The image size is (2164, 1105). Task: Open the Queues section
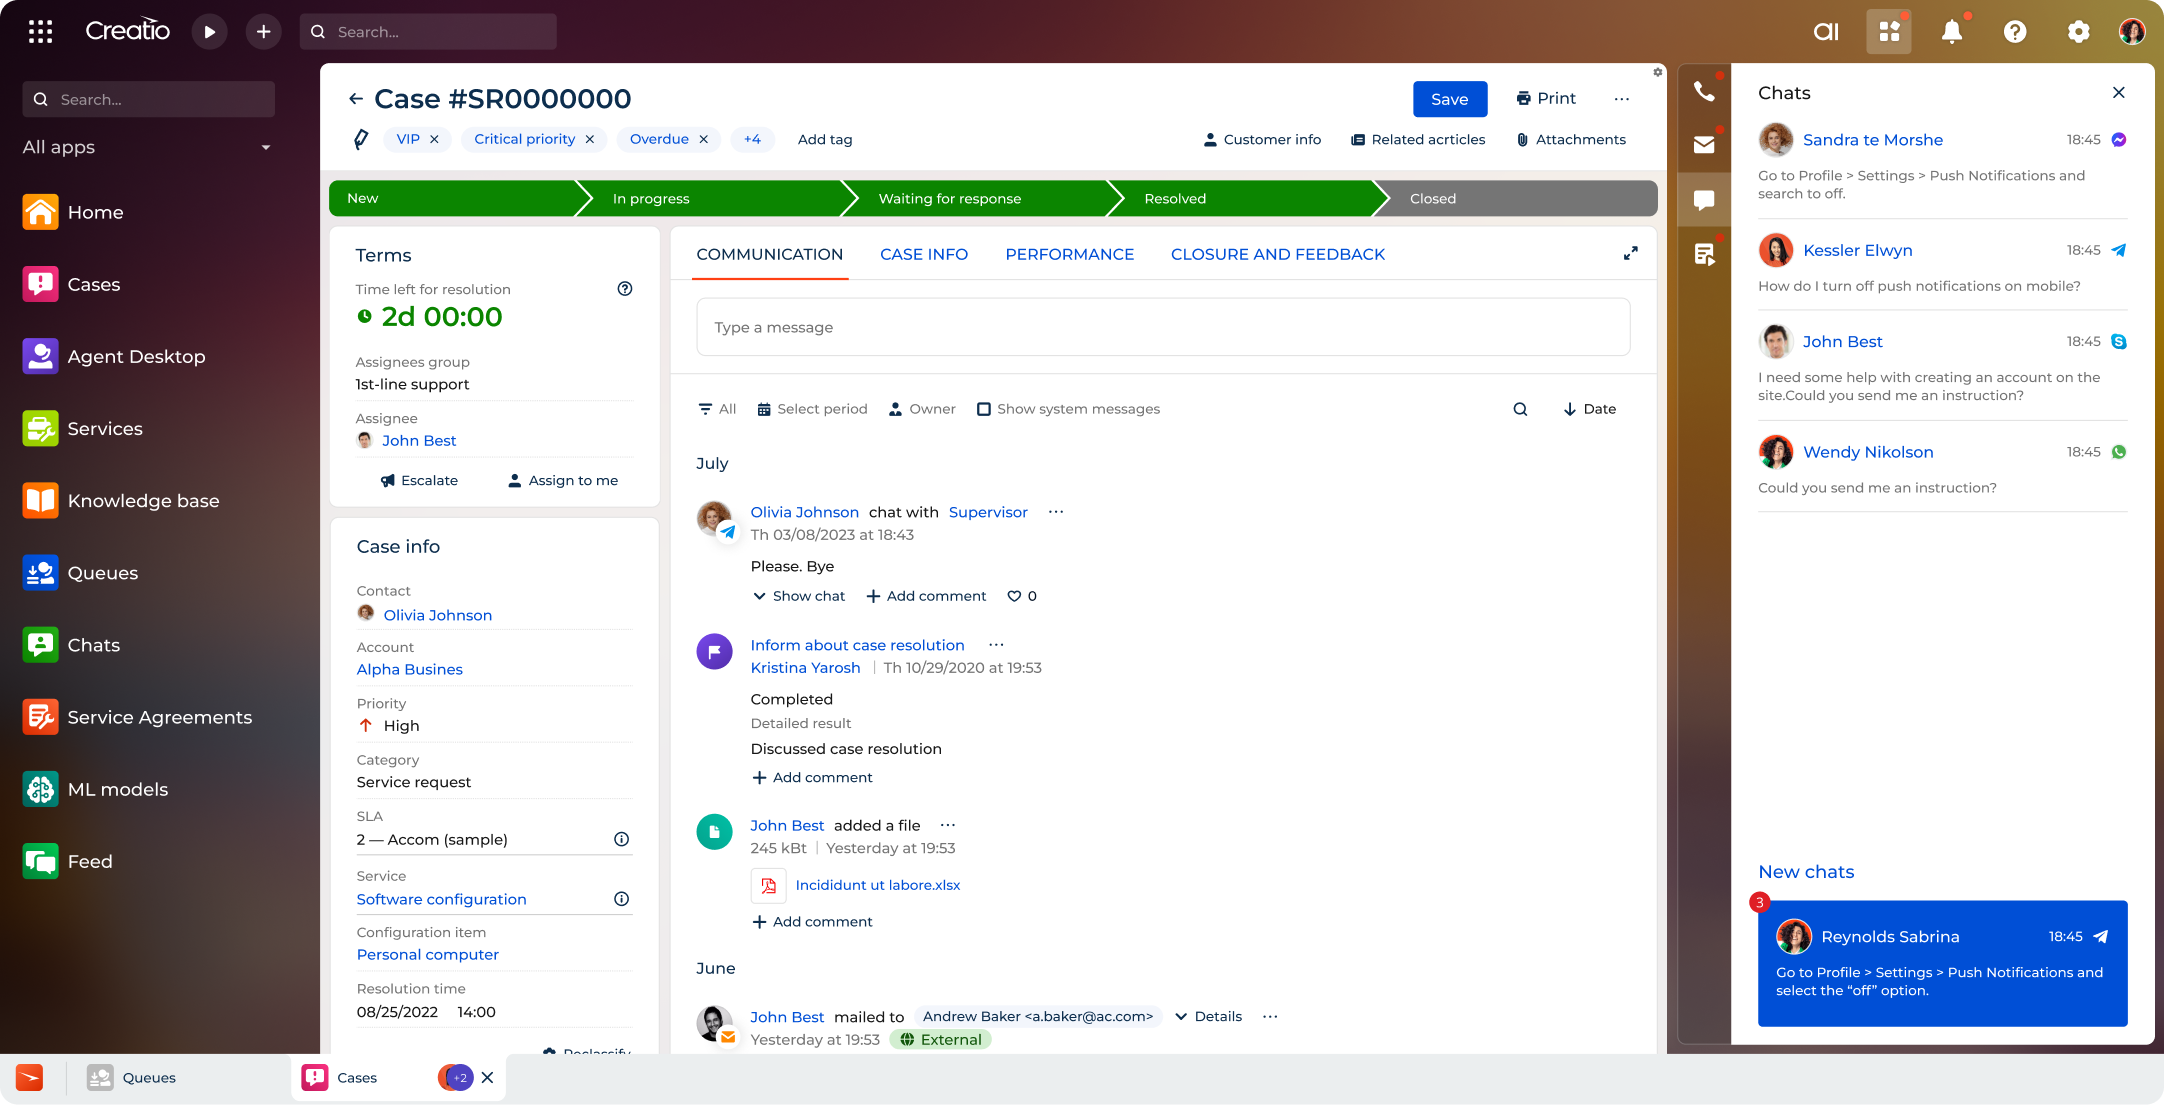click(x=102, y=572)
